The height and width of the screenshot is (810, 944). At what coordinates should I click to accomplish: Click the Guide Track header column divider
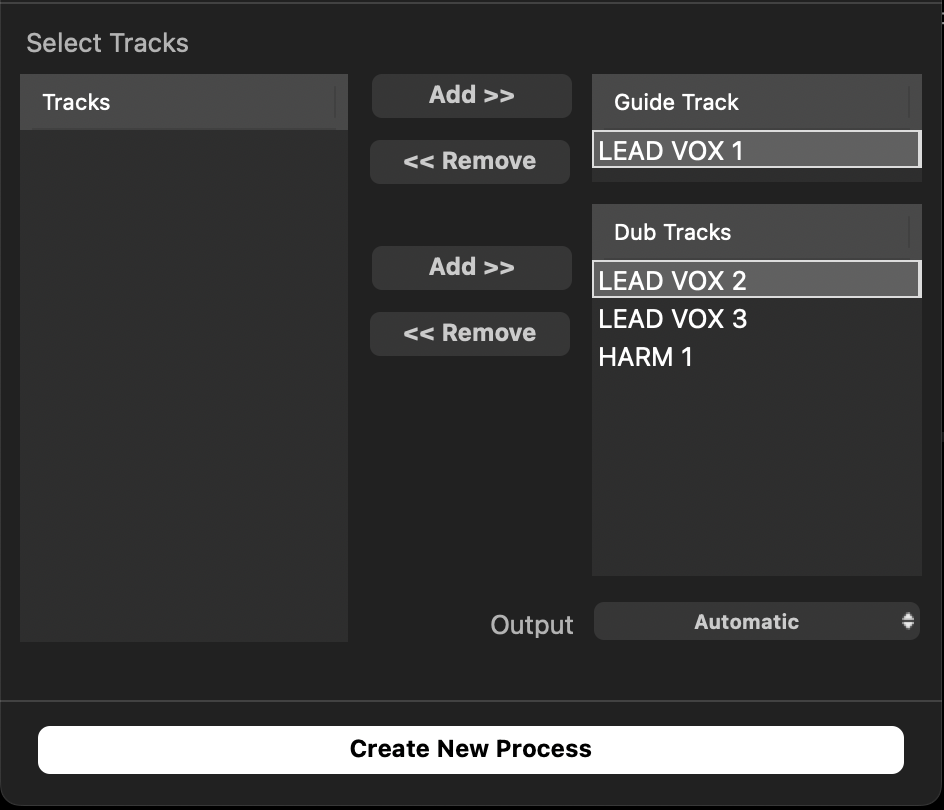(909, 102)
